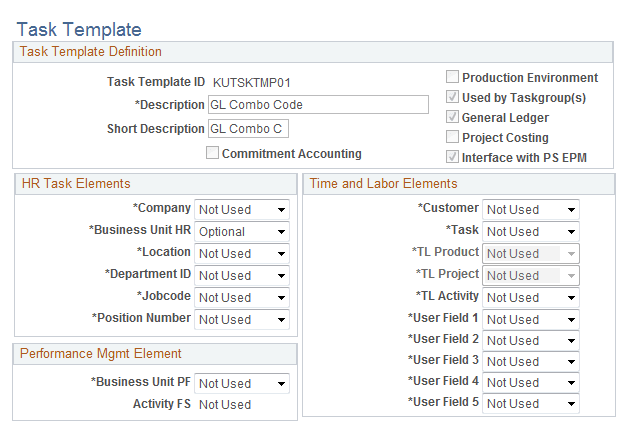Viewport: 635px width, 421px height.
Task: Click the Description text field
Action: (x=318, y=105)
